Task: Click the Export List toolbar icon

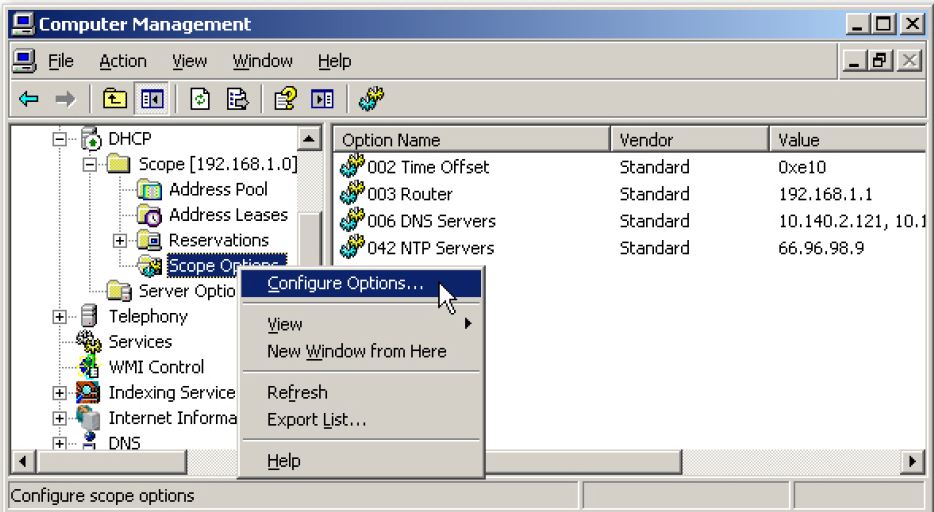Action: coord(237,98)
